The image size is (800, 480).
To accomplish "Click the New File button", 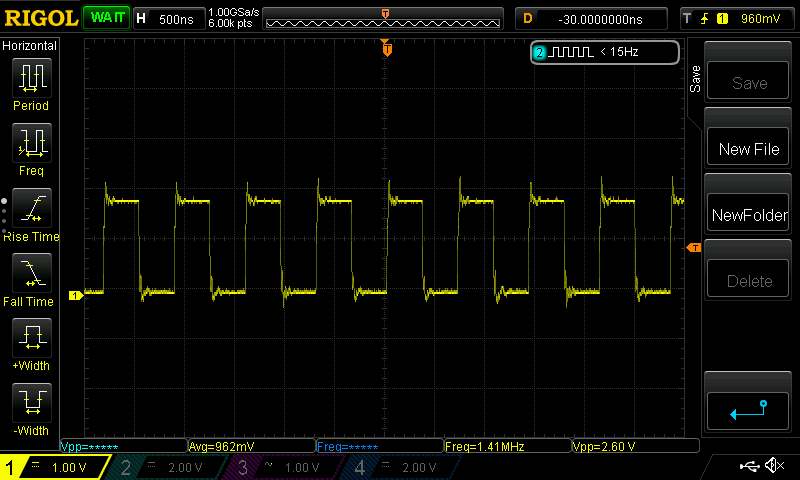I will 748,147.
